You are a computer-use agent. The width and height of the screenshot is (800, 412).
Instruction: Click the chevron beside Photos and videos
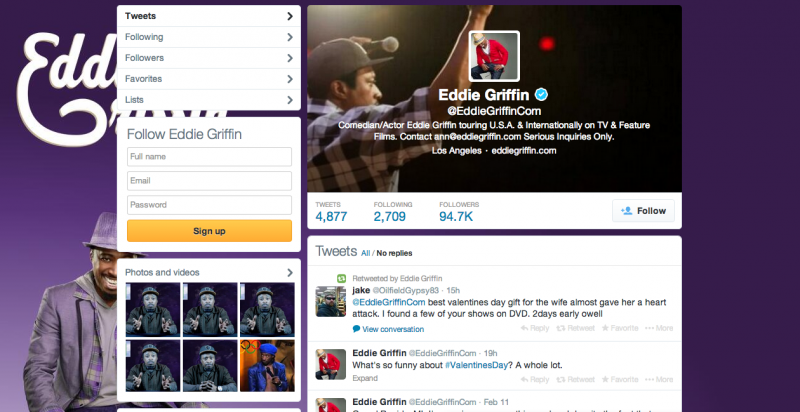(290, 272)
